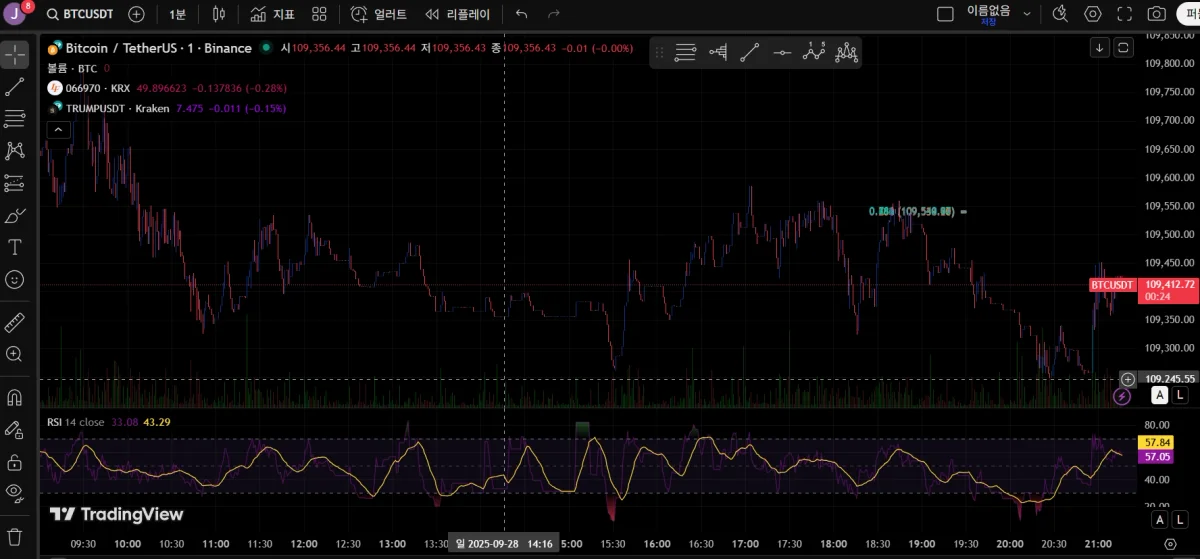Take a chart snapshot with camera icon
Image resolution: width=1200 pixels, height=559 pixels.
(x=1157, y=14)
